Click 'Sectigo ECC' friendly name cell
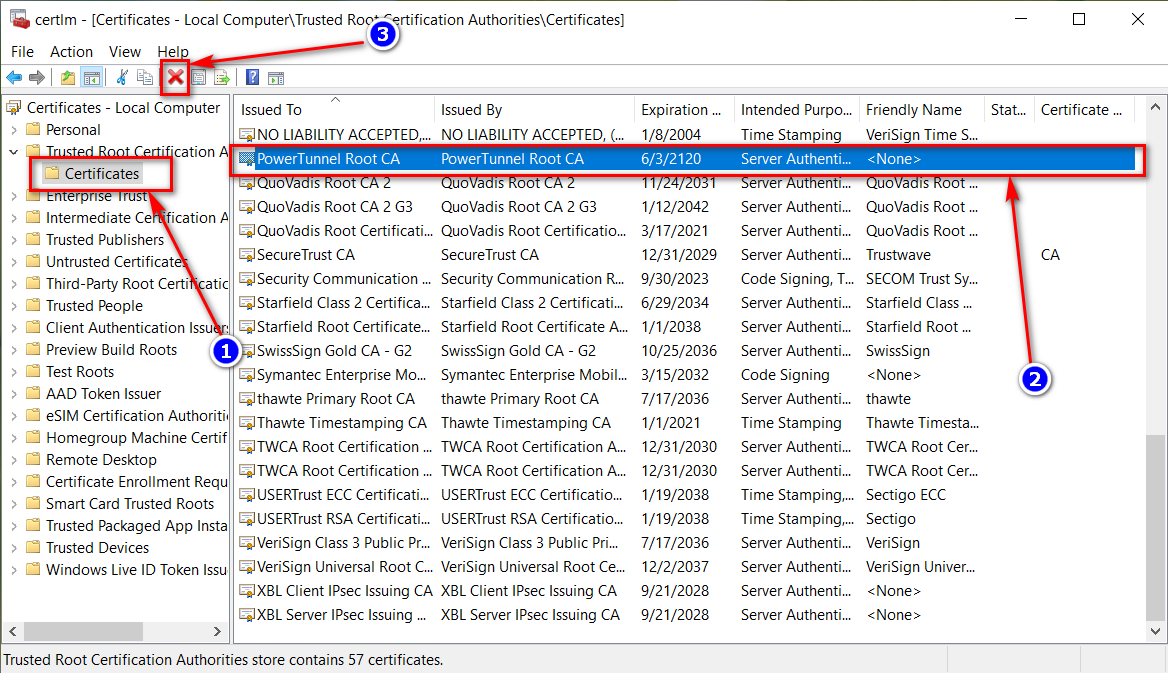Viewport: 1168px width, 673px height. click(906, 495)
